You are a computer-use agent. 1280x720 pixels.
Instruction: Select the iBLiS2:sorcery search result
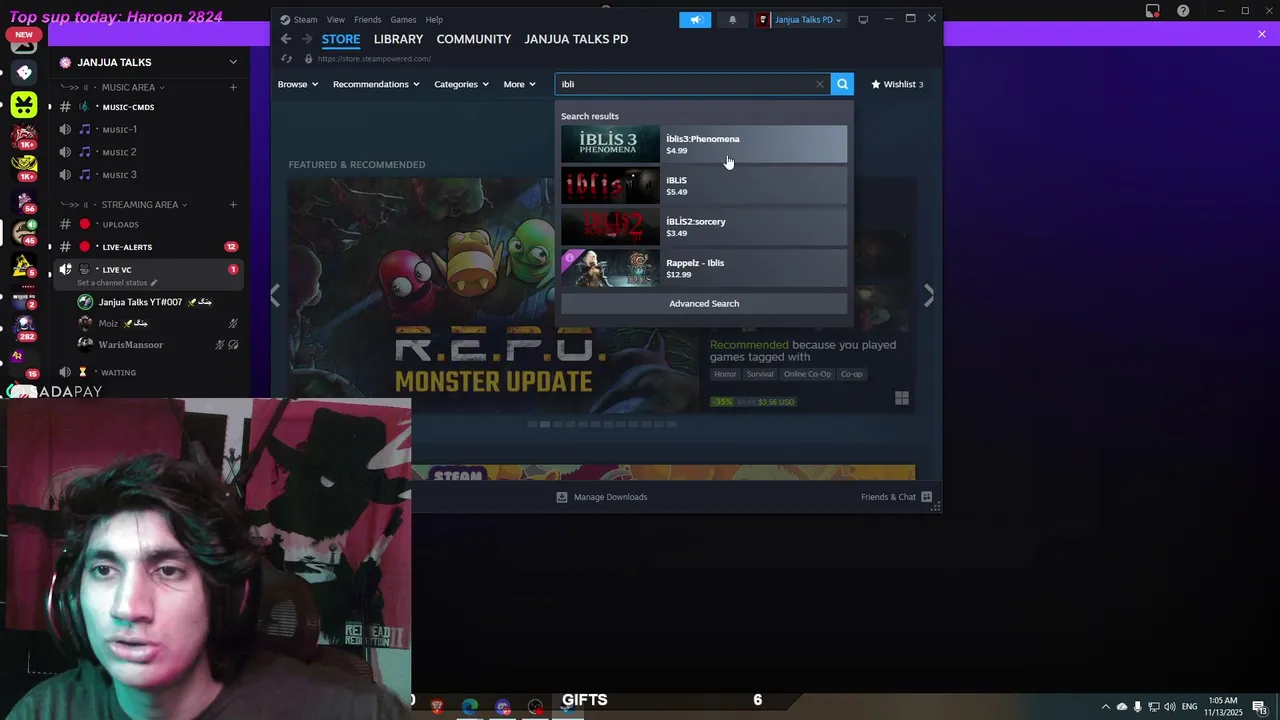[x=704, y=227]
